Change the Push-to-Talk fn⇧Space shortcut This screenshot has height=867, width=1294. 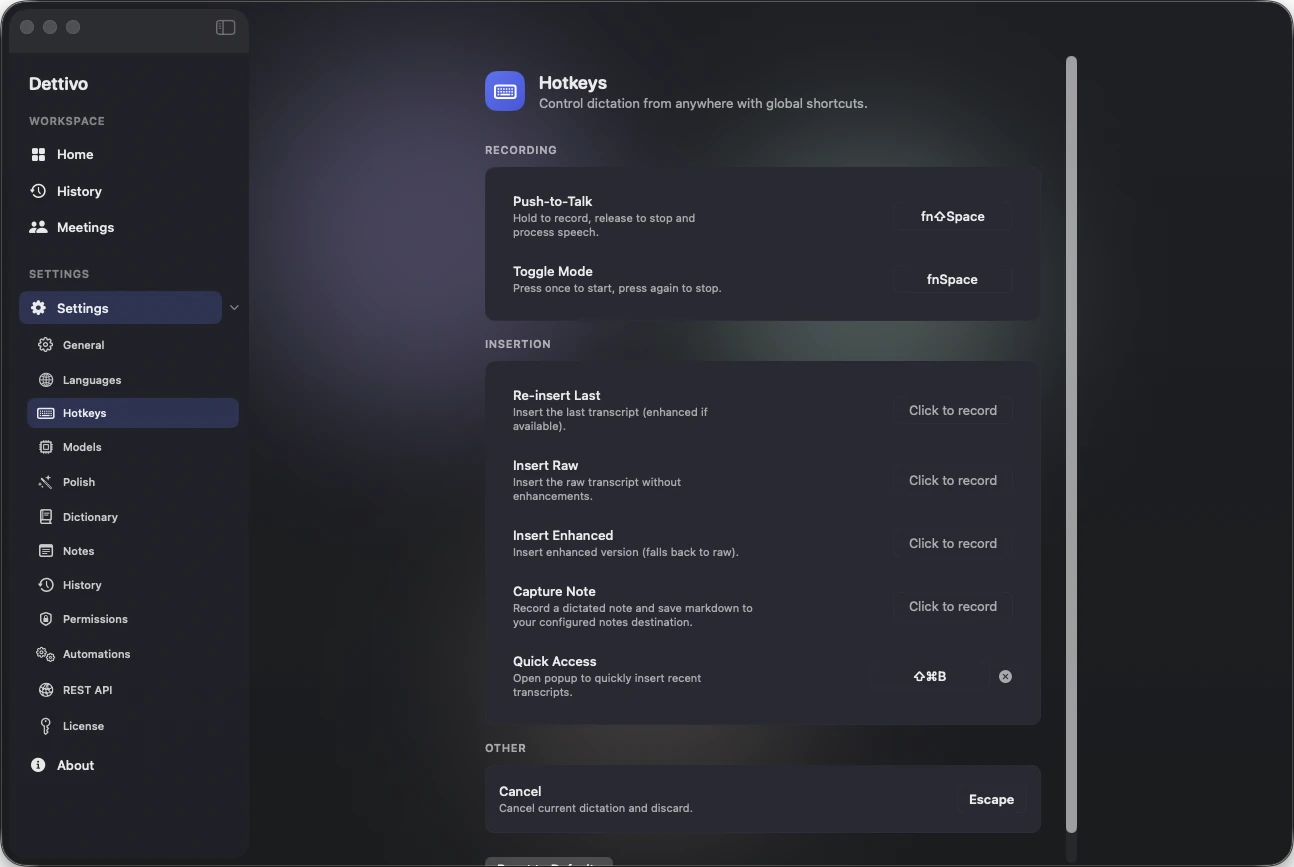click(x=952, y=216)
